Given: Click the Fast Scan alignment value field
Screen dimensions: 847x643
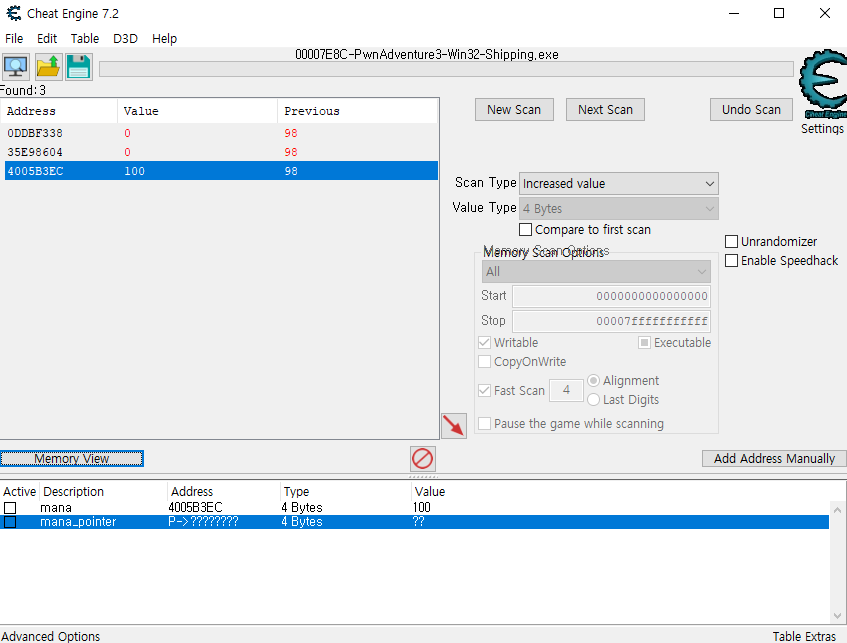Looking at the screenshot, I should pos(566,390).
